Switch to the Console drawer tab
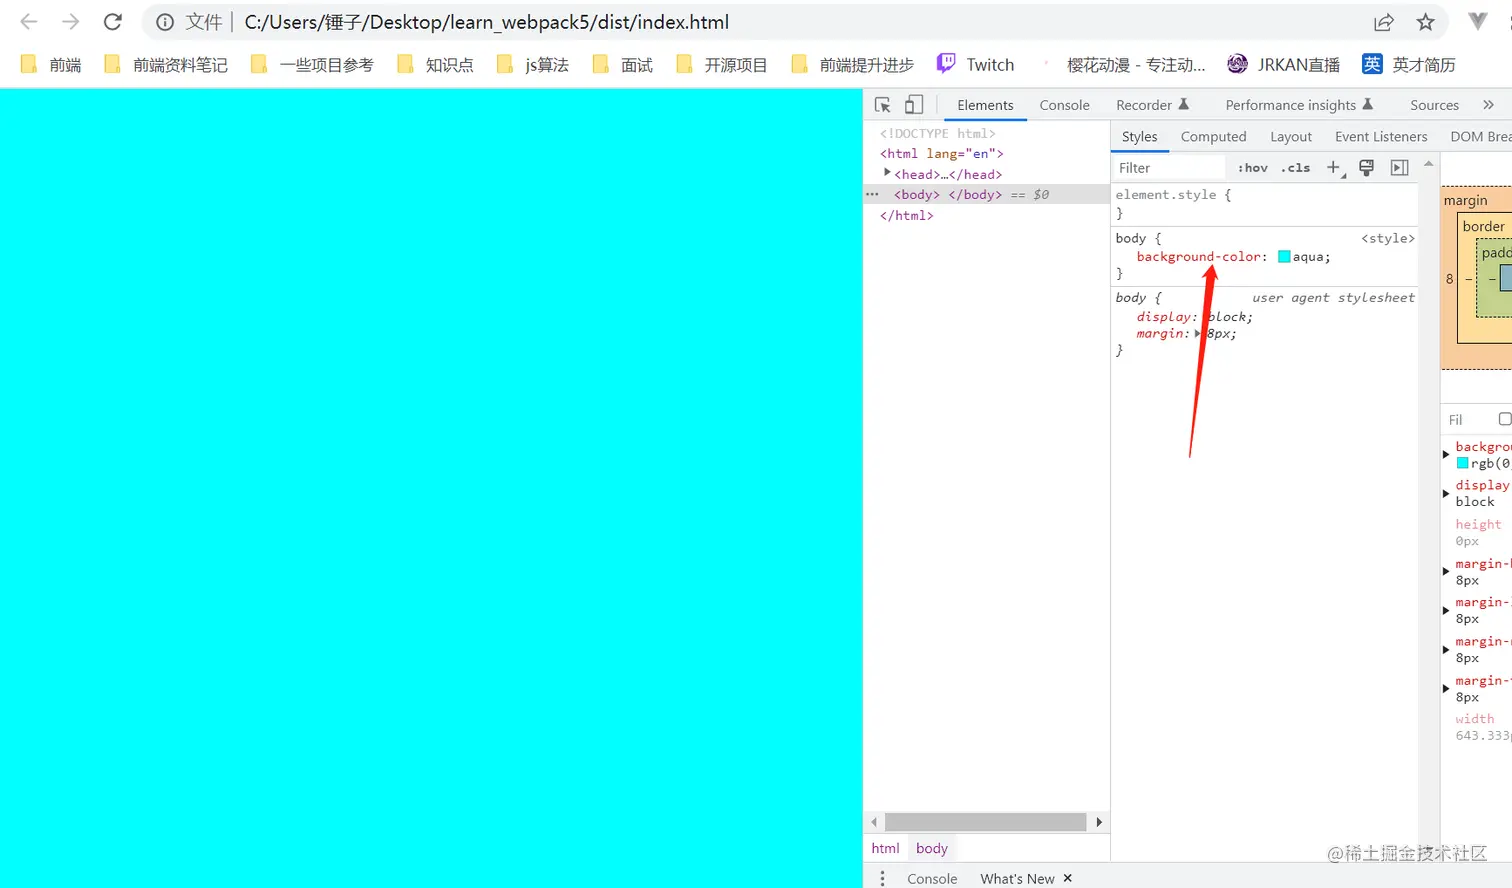Screen dimensions: 1512x888 pyautogui.click(x=932, y=878)
